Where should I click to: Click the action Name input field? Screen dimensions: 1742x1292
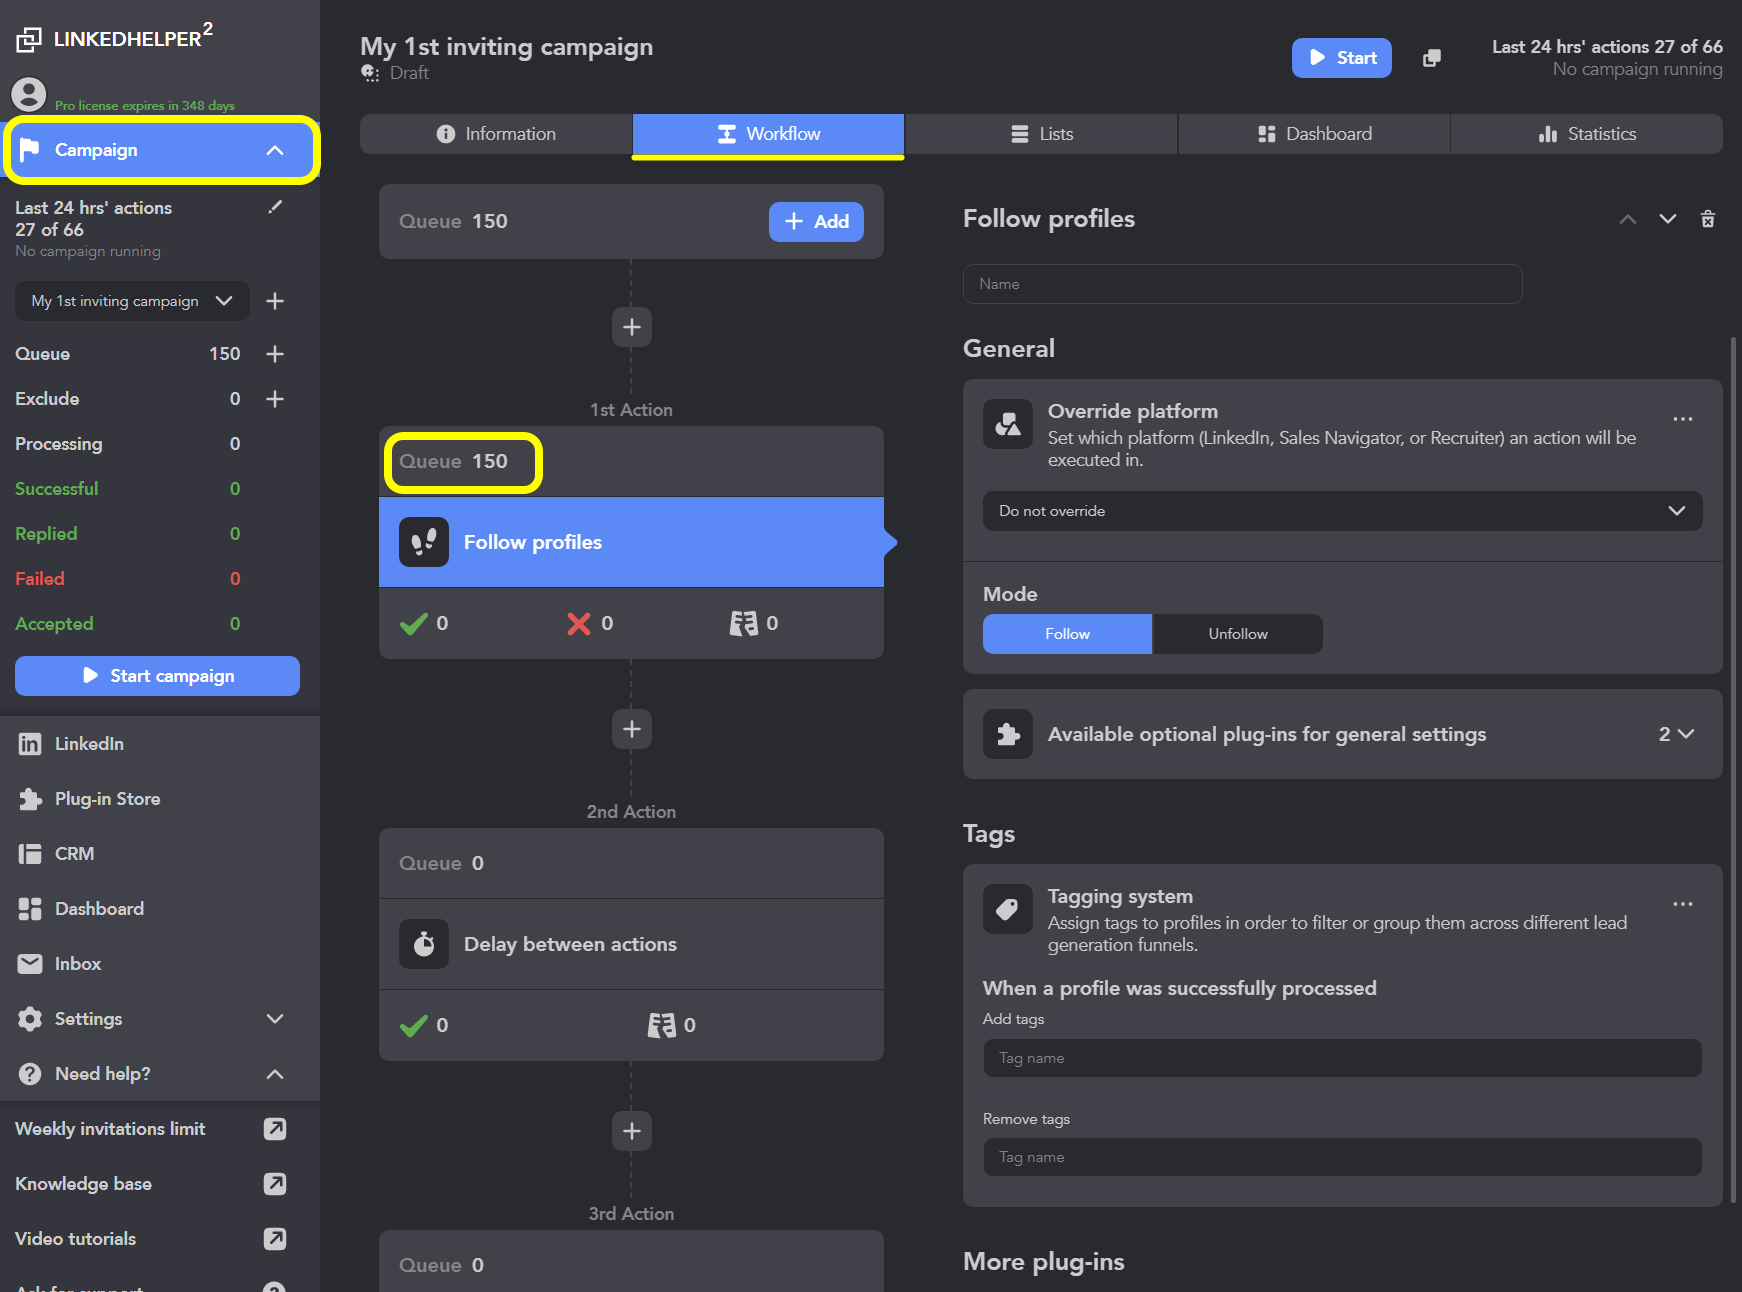tap(1242, 284)
